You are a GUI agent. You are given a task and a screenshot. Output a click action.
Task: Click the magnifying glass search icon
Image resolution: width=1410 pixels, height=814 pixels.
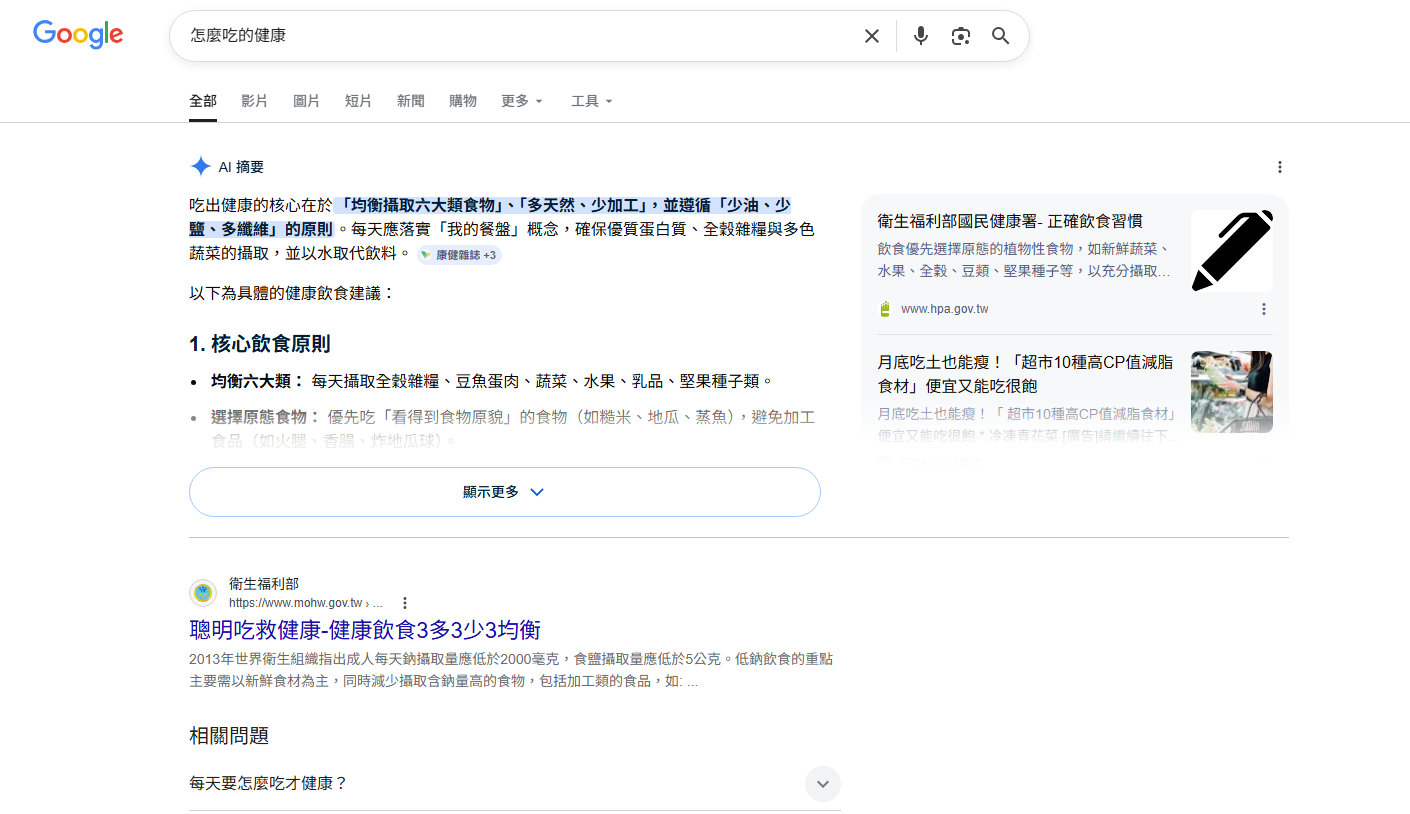coord(1001,36)
